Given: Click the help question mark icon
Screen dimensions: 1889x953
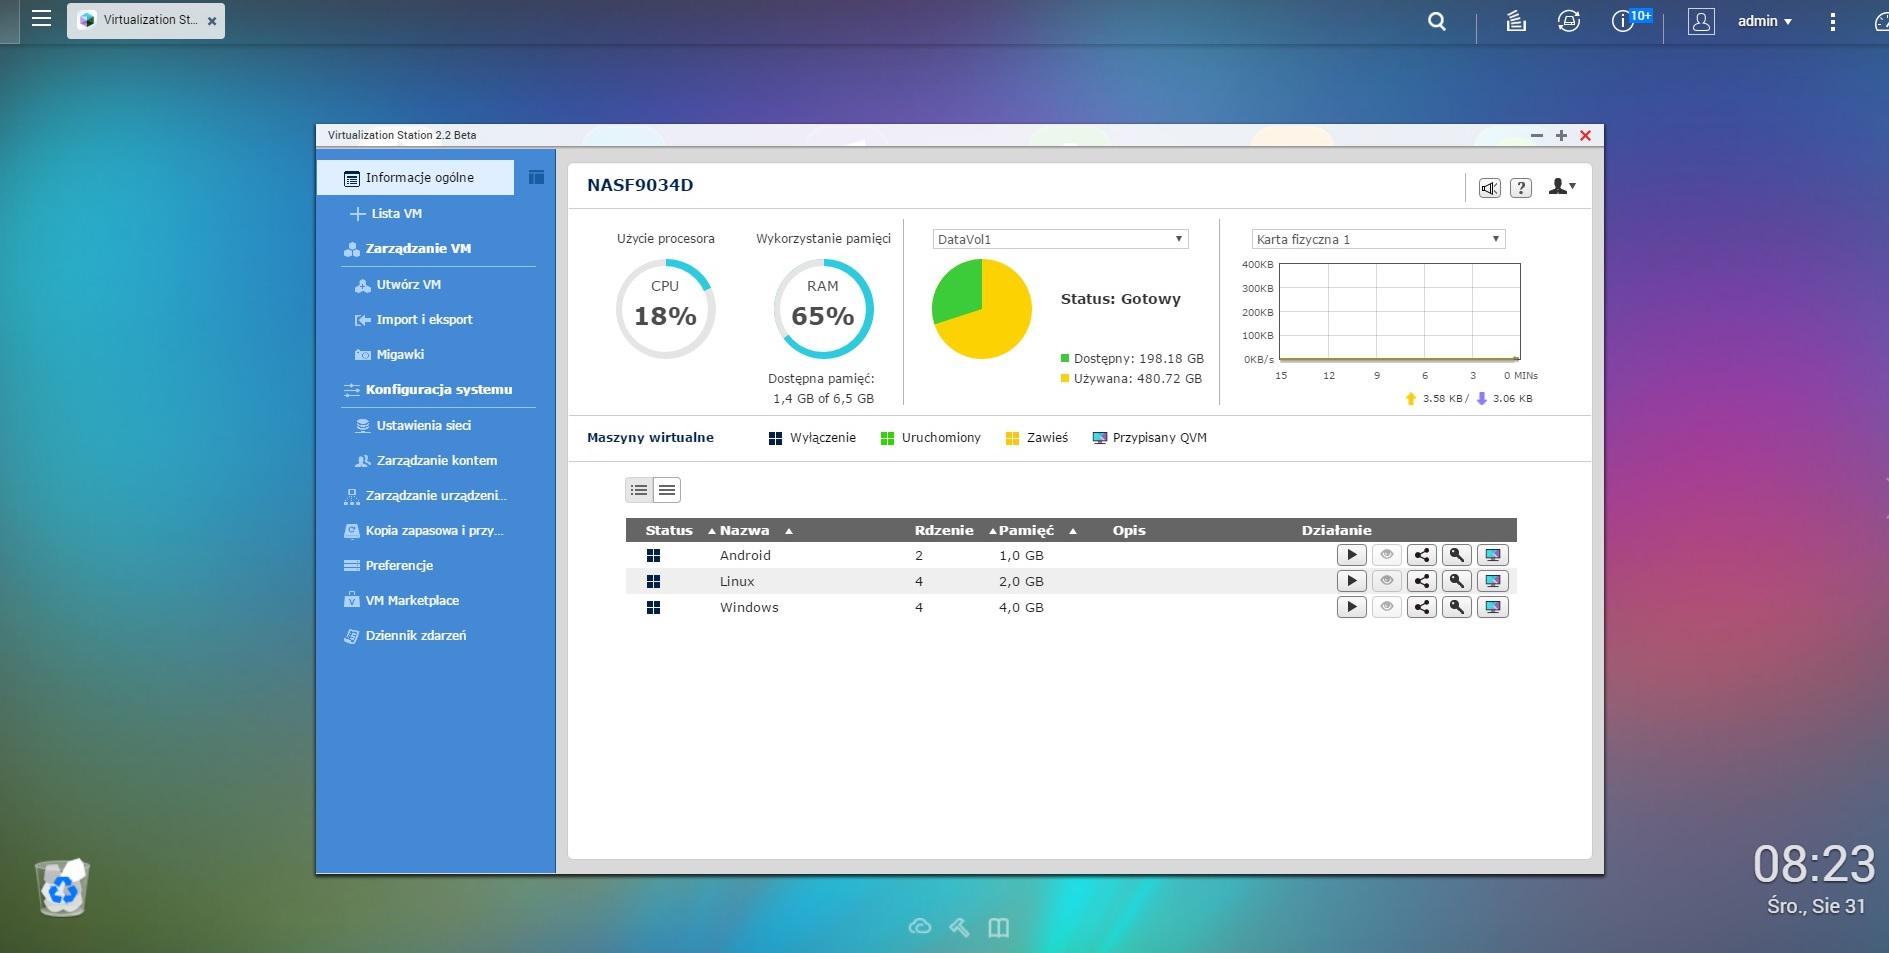Looking at the screenshot, I should pyautogui.click(x=1520, y=188).
